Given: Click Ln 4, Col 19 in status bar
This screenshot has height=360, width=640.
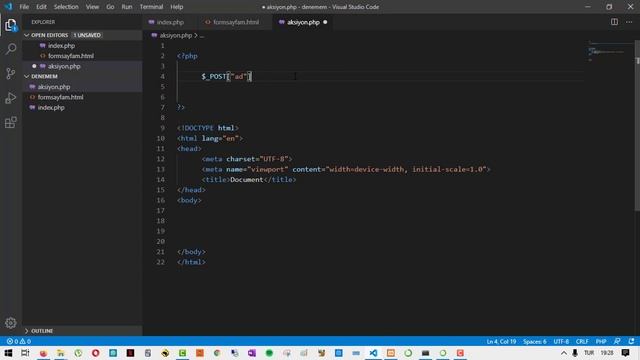Looking at the screenshot, I should click(x=501, y=341).
